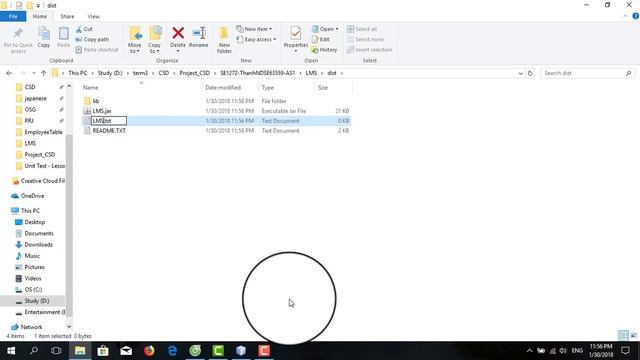Open CSD in Quick access
This screenshot has height=360, width=640.
click(30, 87)
